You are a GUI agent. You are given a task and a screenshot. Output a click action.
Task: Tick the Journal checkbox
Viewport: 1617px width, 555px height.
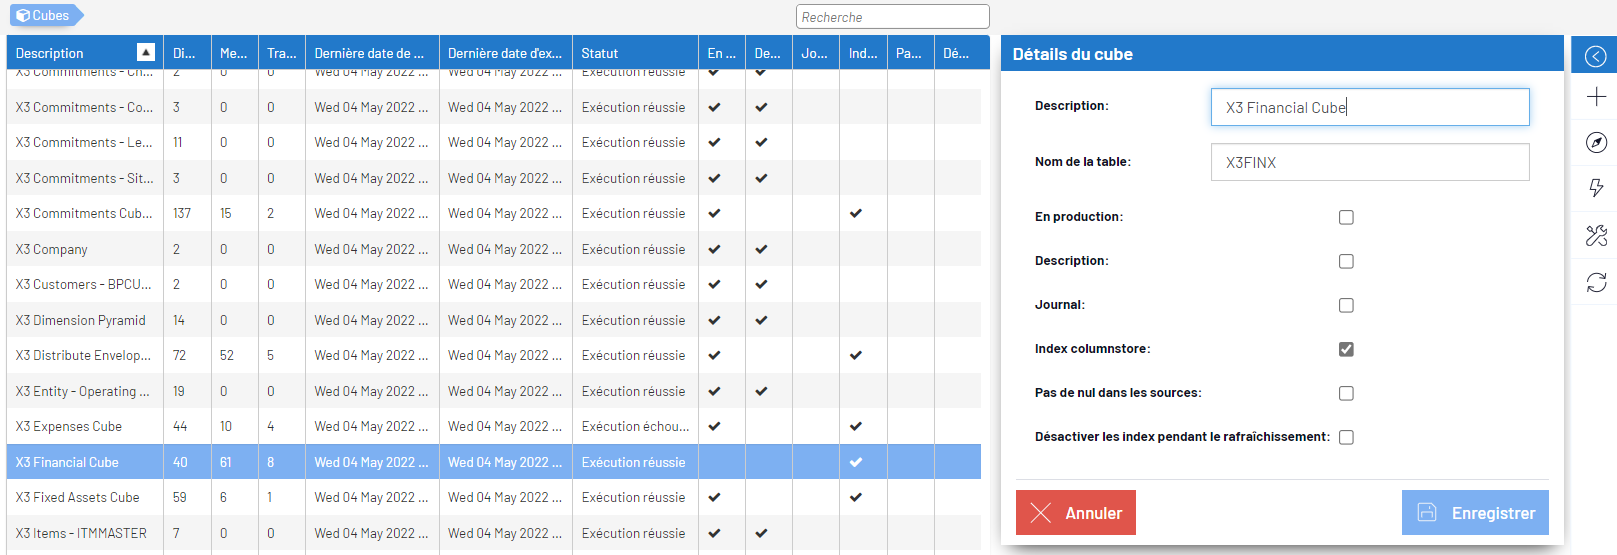pyautogui.click(x=1346, y=305)
